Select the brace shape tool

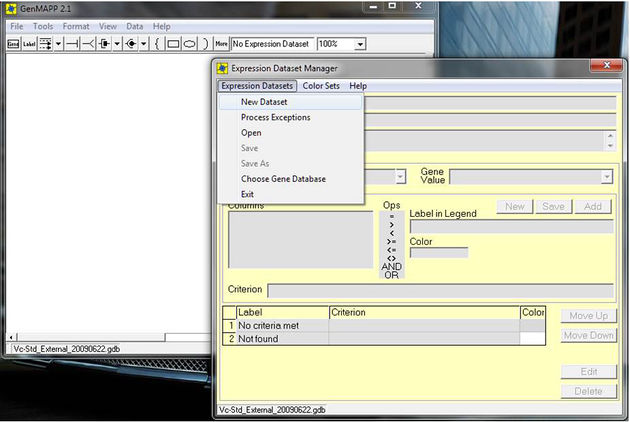pos(157,44)
